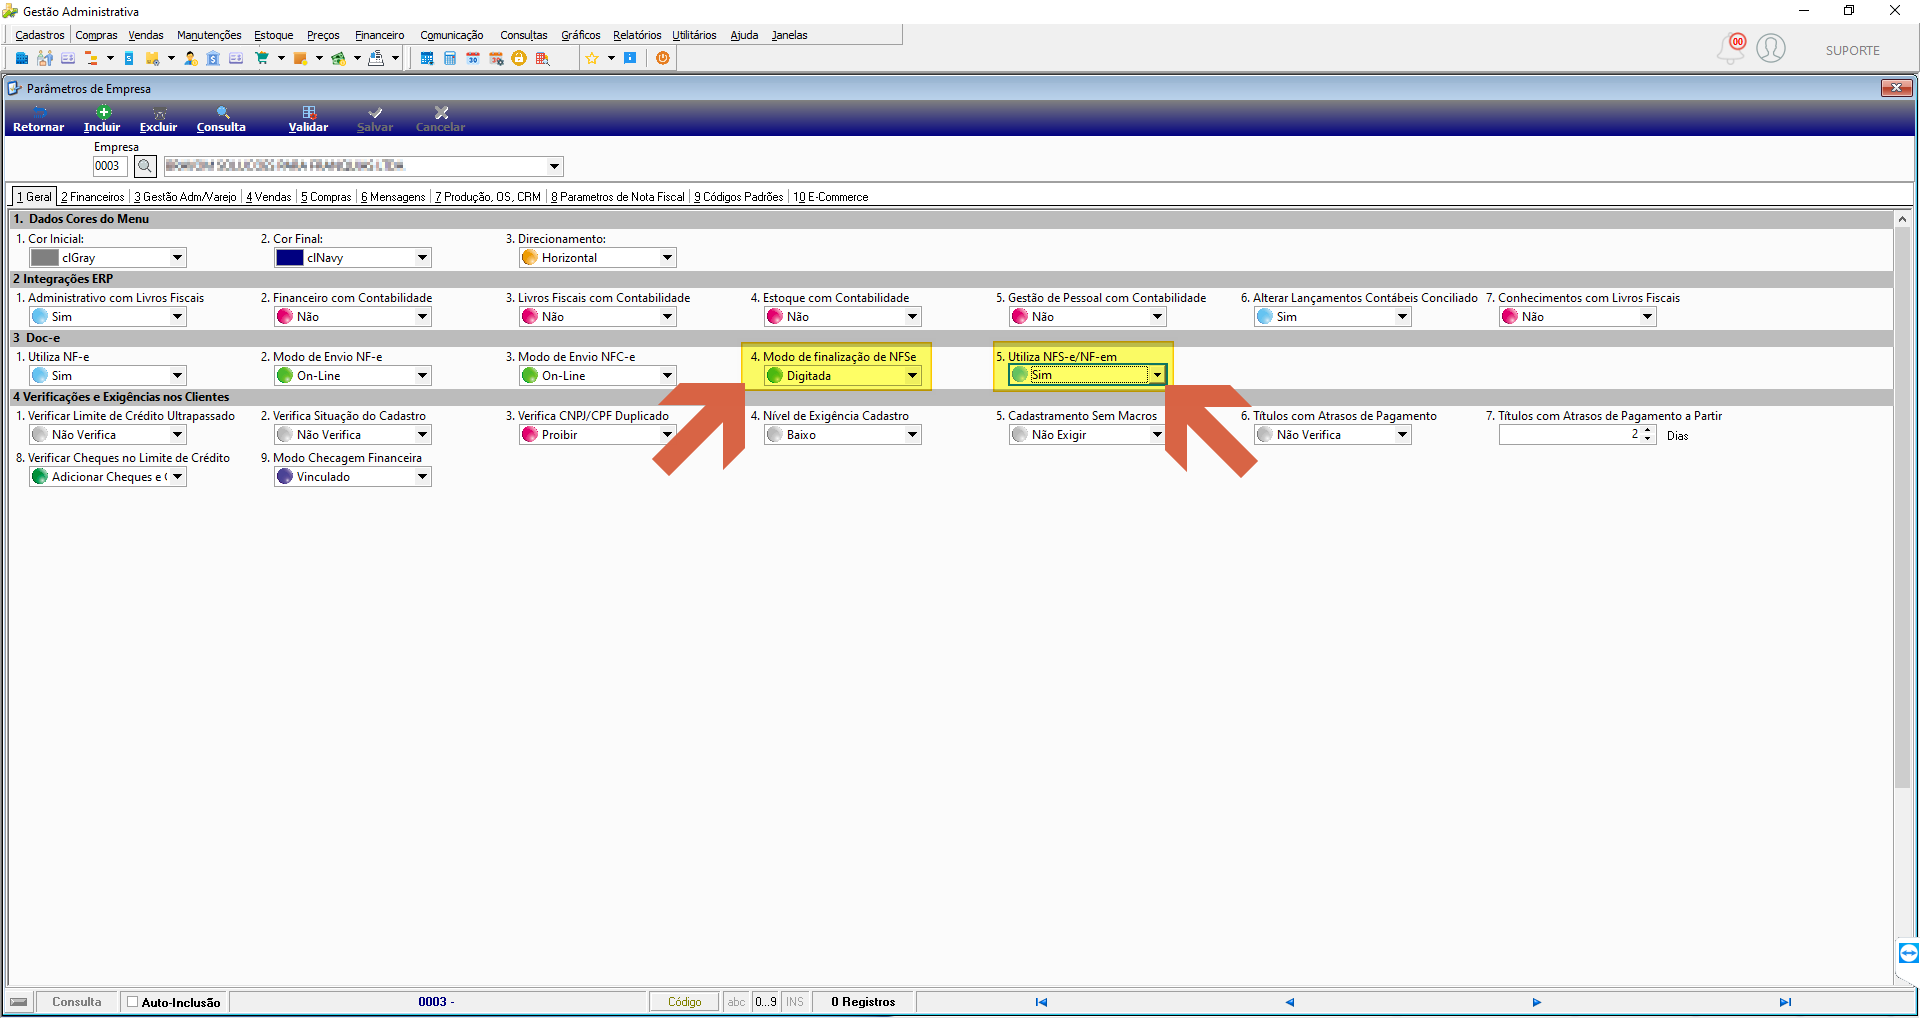Viewport: 1920px width, 1019px height.
Task: Click the Parâmetros de Empresa window title icon
Action: (15, 88)
